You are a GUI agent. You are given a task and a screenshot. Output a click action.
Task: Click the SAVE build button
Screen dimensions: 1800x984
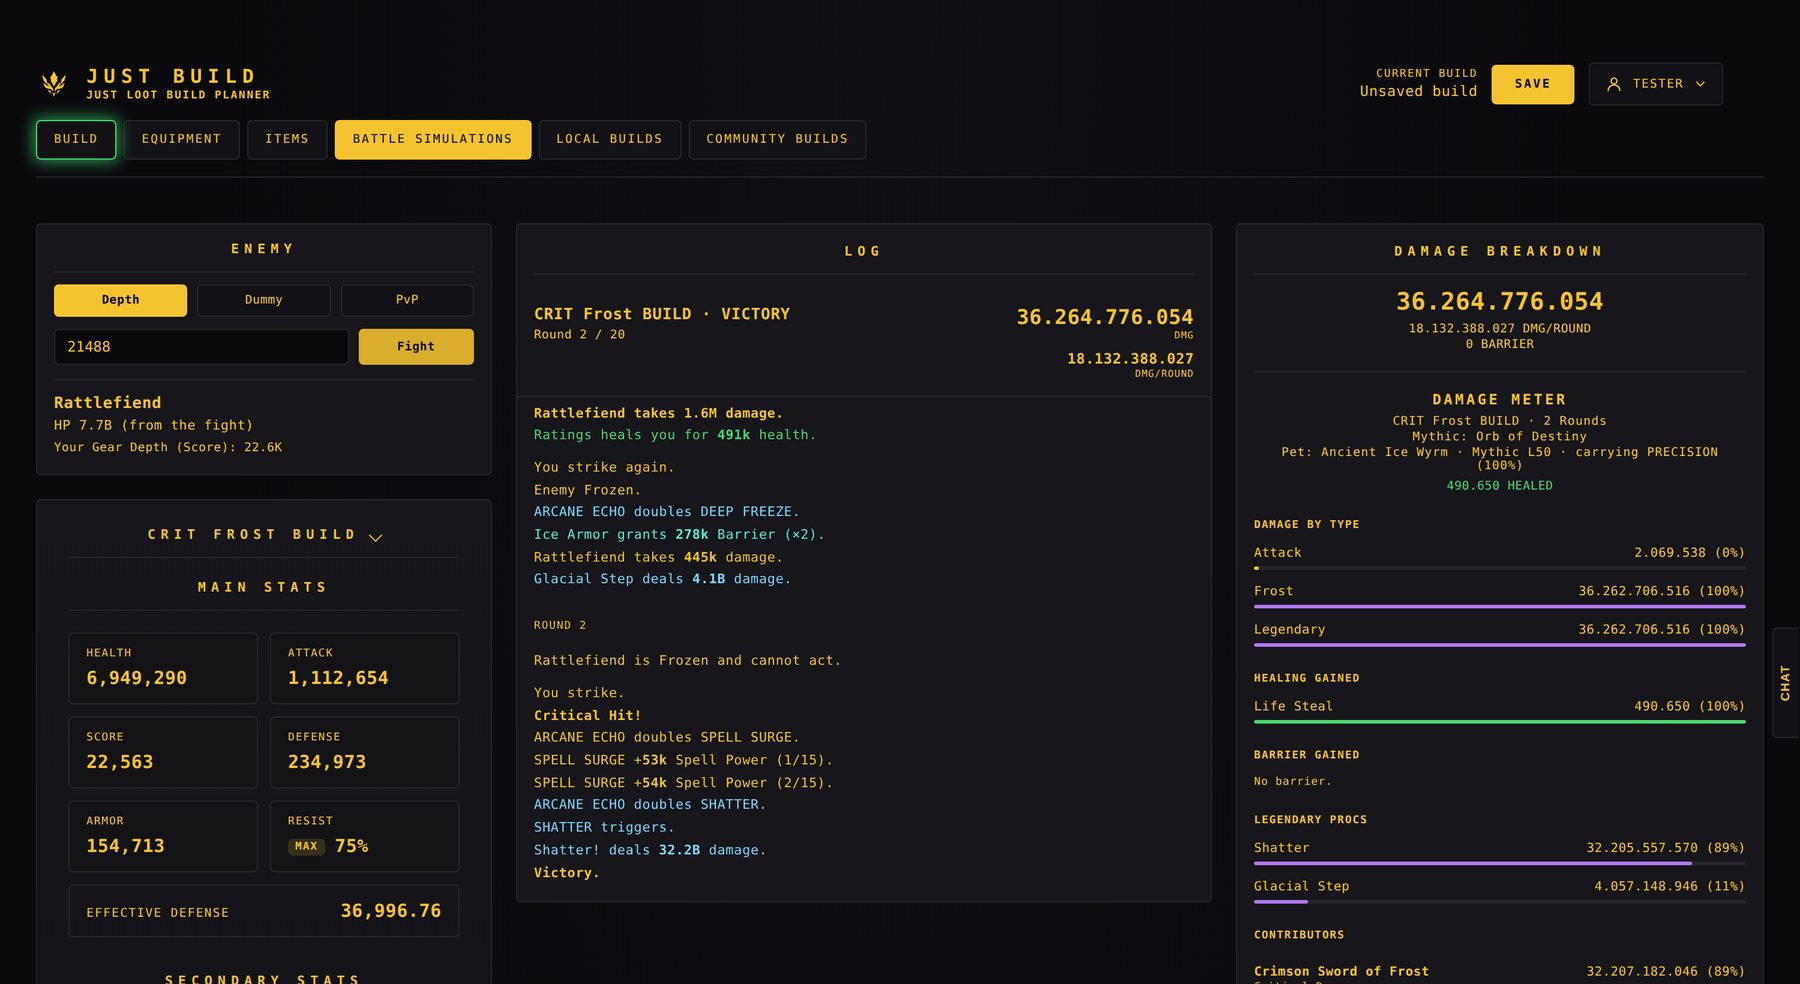(x=1532, y=84)
